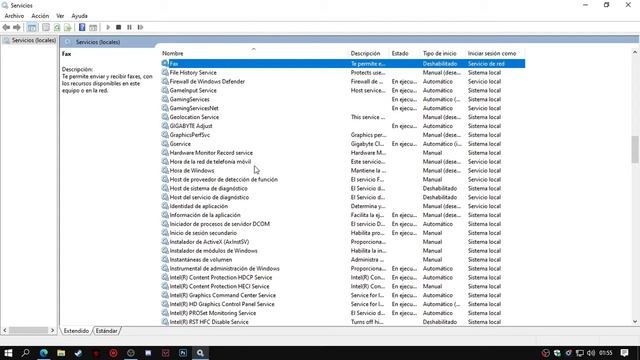Viewport: 640px width, 360px height.
Task: Select the Geolocation Service row
Action: tap(343, 117)
